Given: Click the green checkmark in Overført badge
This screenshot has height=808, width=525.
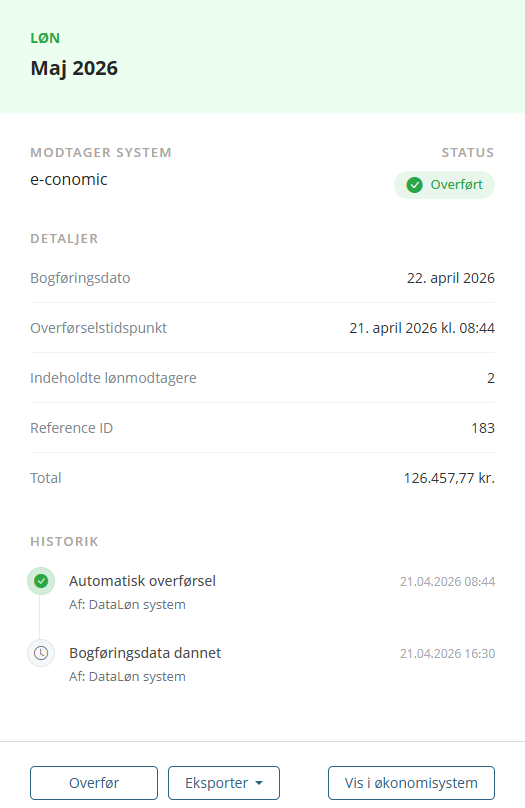Looking at the screenshot, I should tap(414, 184).
